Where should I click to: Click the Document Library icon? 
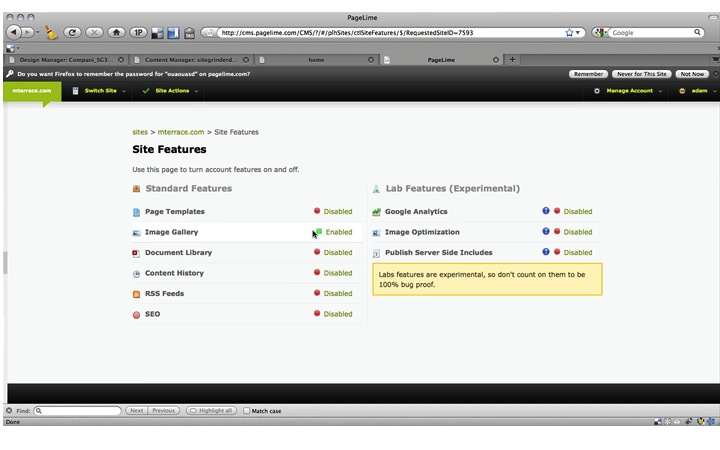(x=136, y=253)
